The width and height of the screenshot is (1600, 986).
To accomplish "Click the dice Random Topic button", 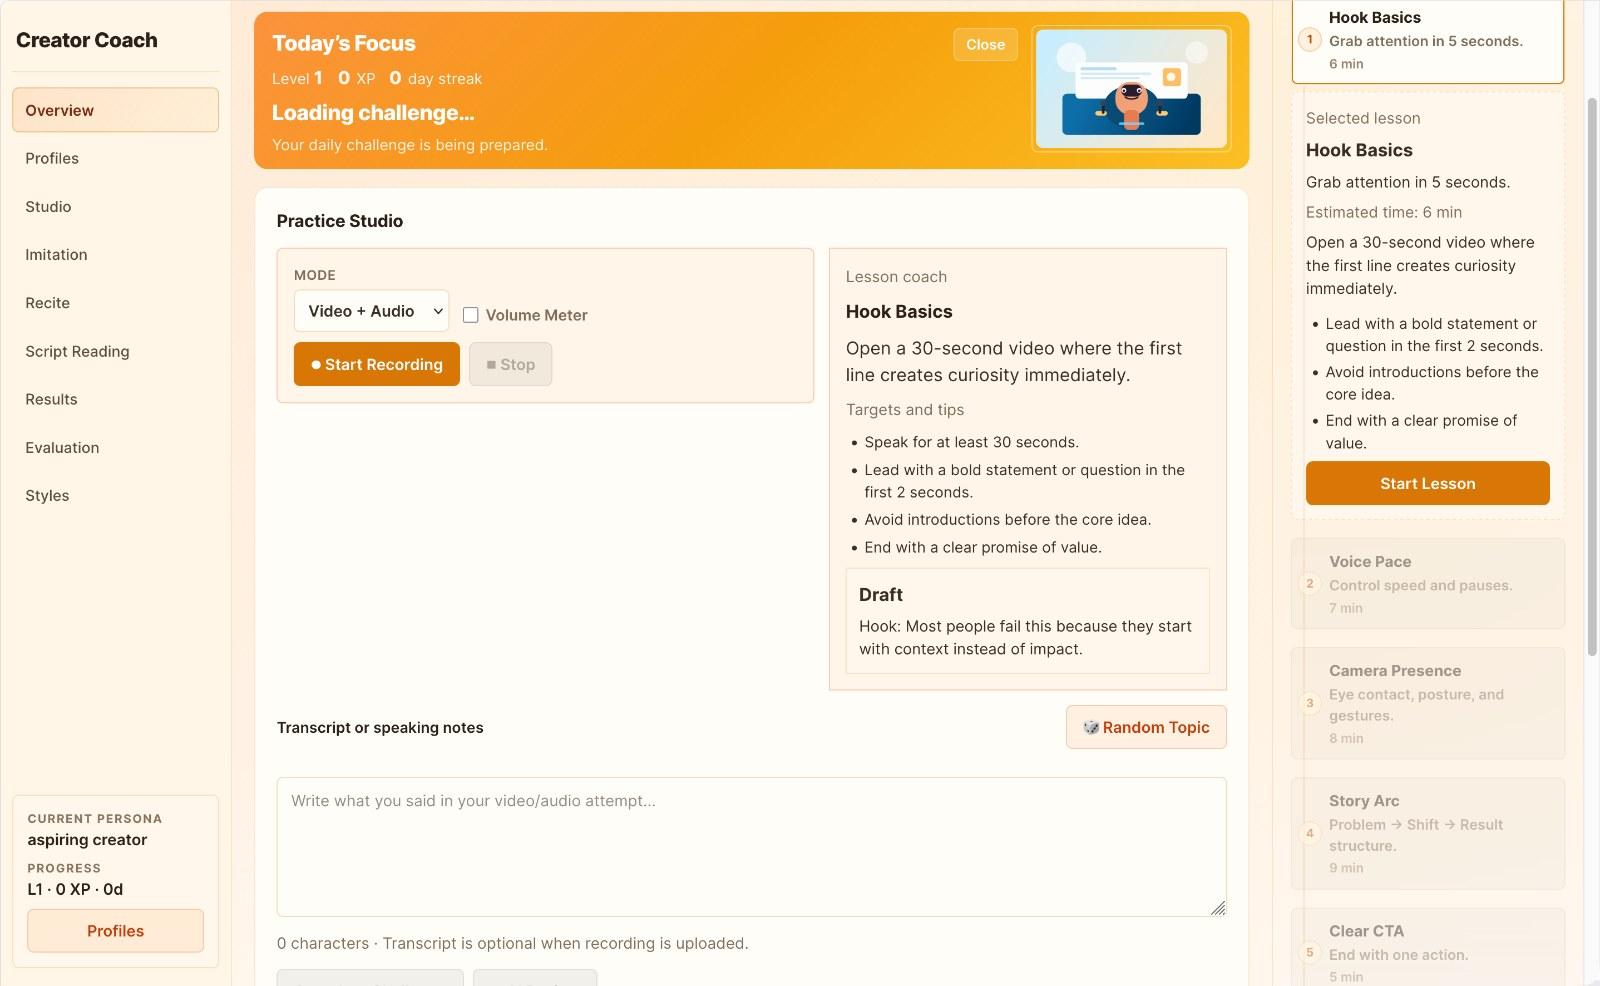I will click(x=1145, y=727).
